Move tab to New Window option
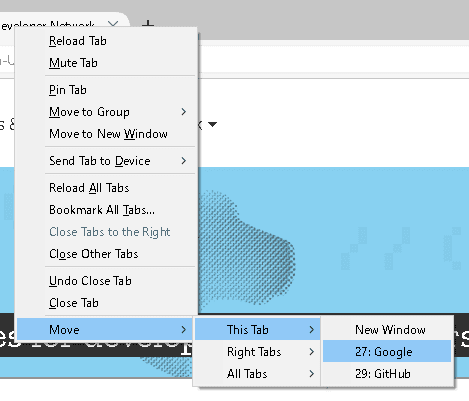Viewport: 469px width, 401px height. pyautogui.click(x=387, y=330)
